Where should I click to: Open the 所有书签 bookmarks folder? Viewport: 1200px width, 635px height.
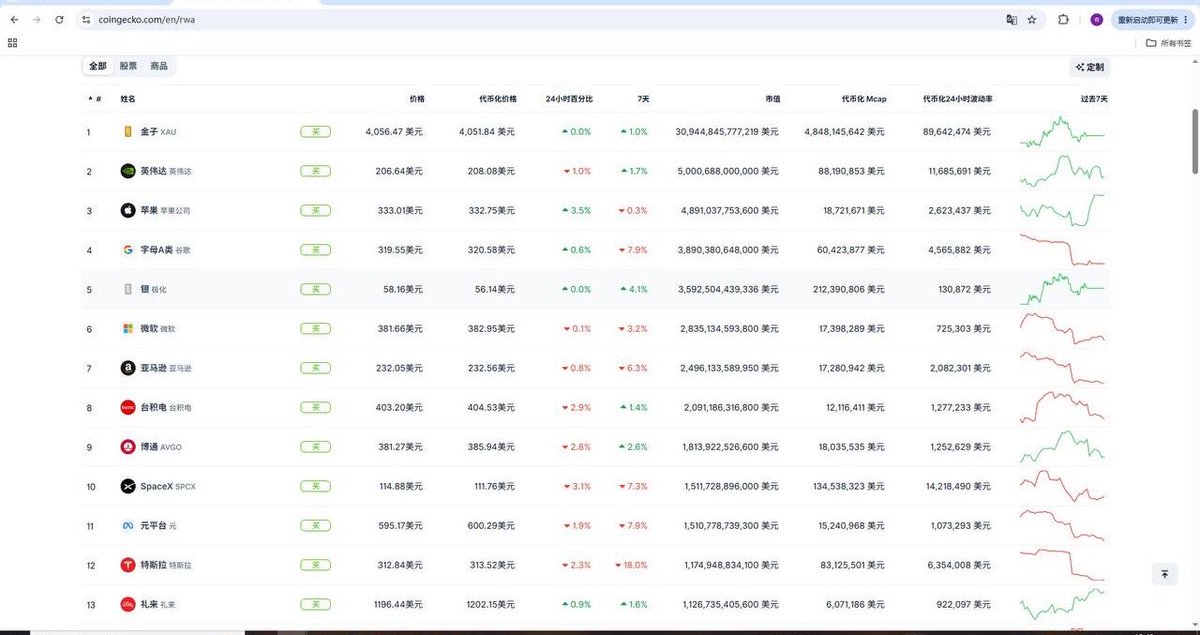(1169, 43)
